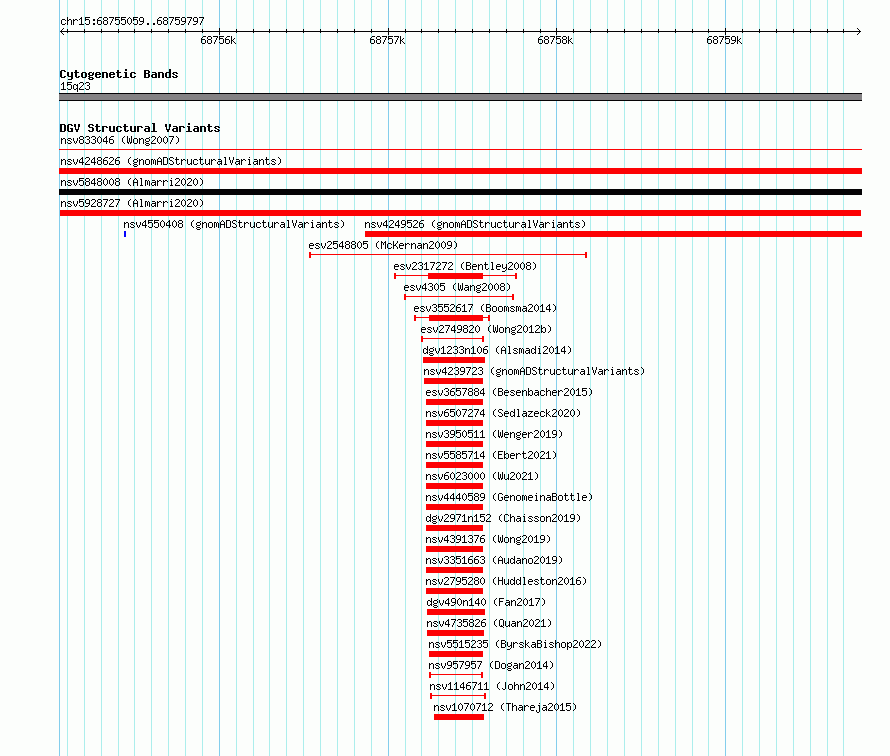
Task: Click the DGV Structural Variants track title
Action: click(x=140, y=128)
